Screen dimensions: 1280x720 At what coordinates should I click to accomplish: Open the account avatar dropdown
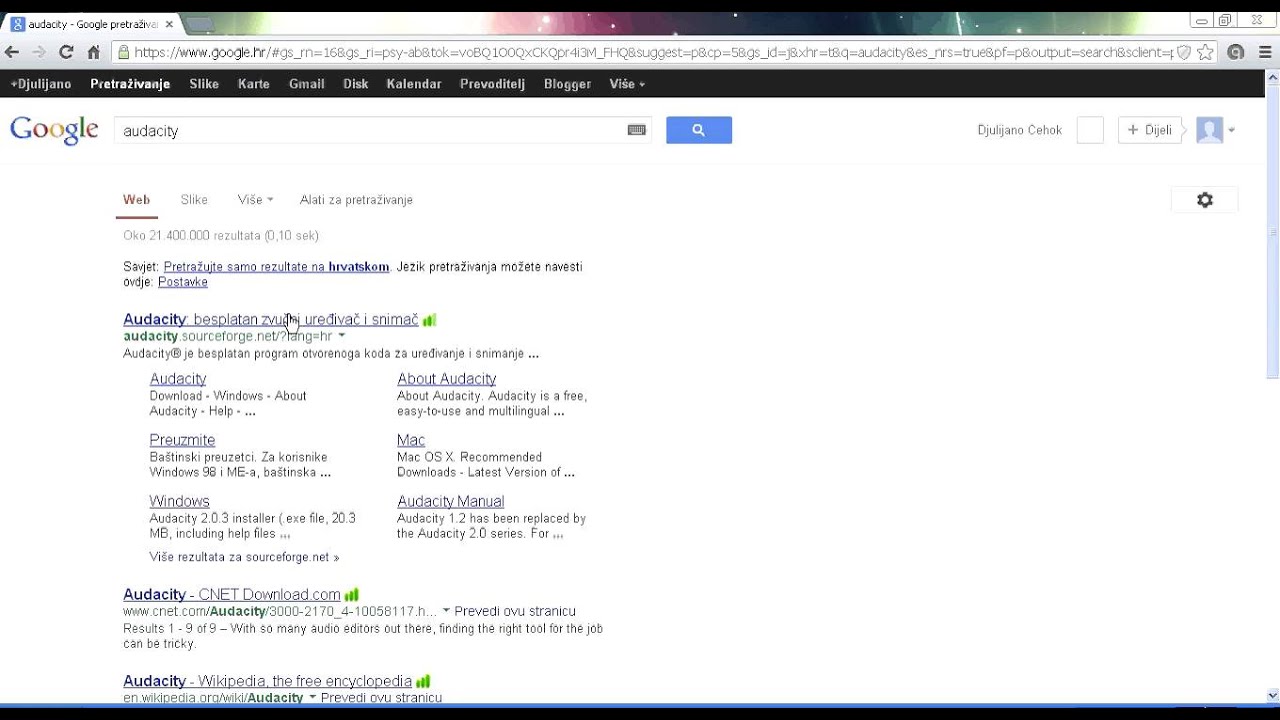pyautogui.click(x=1216, y=130)
